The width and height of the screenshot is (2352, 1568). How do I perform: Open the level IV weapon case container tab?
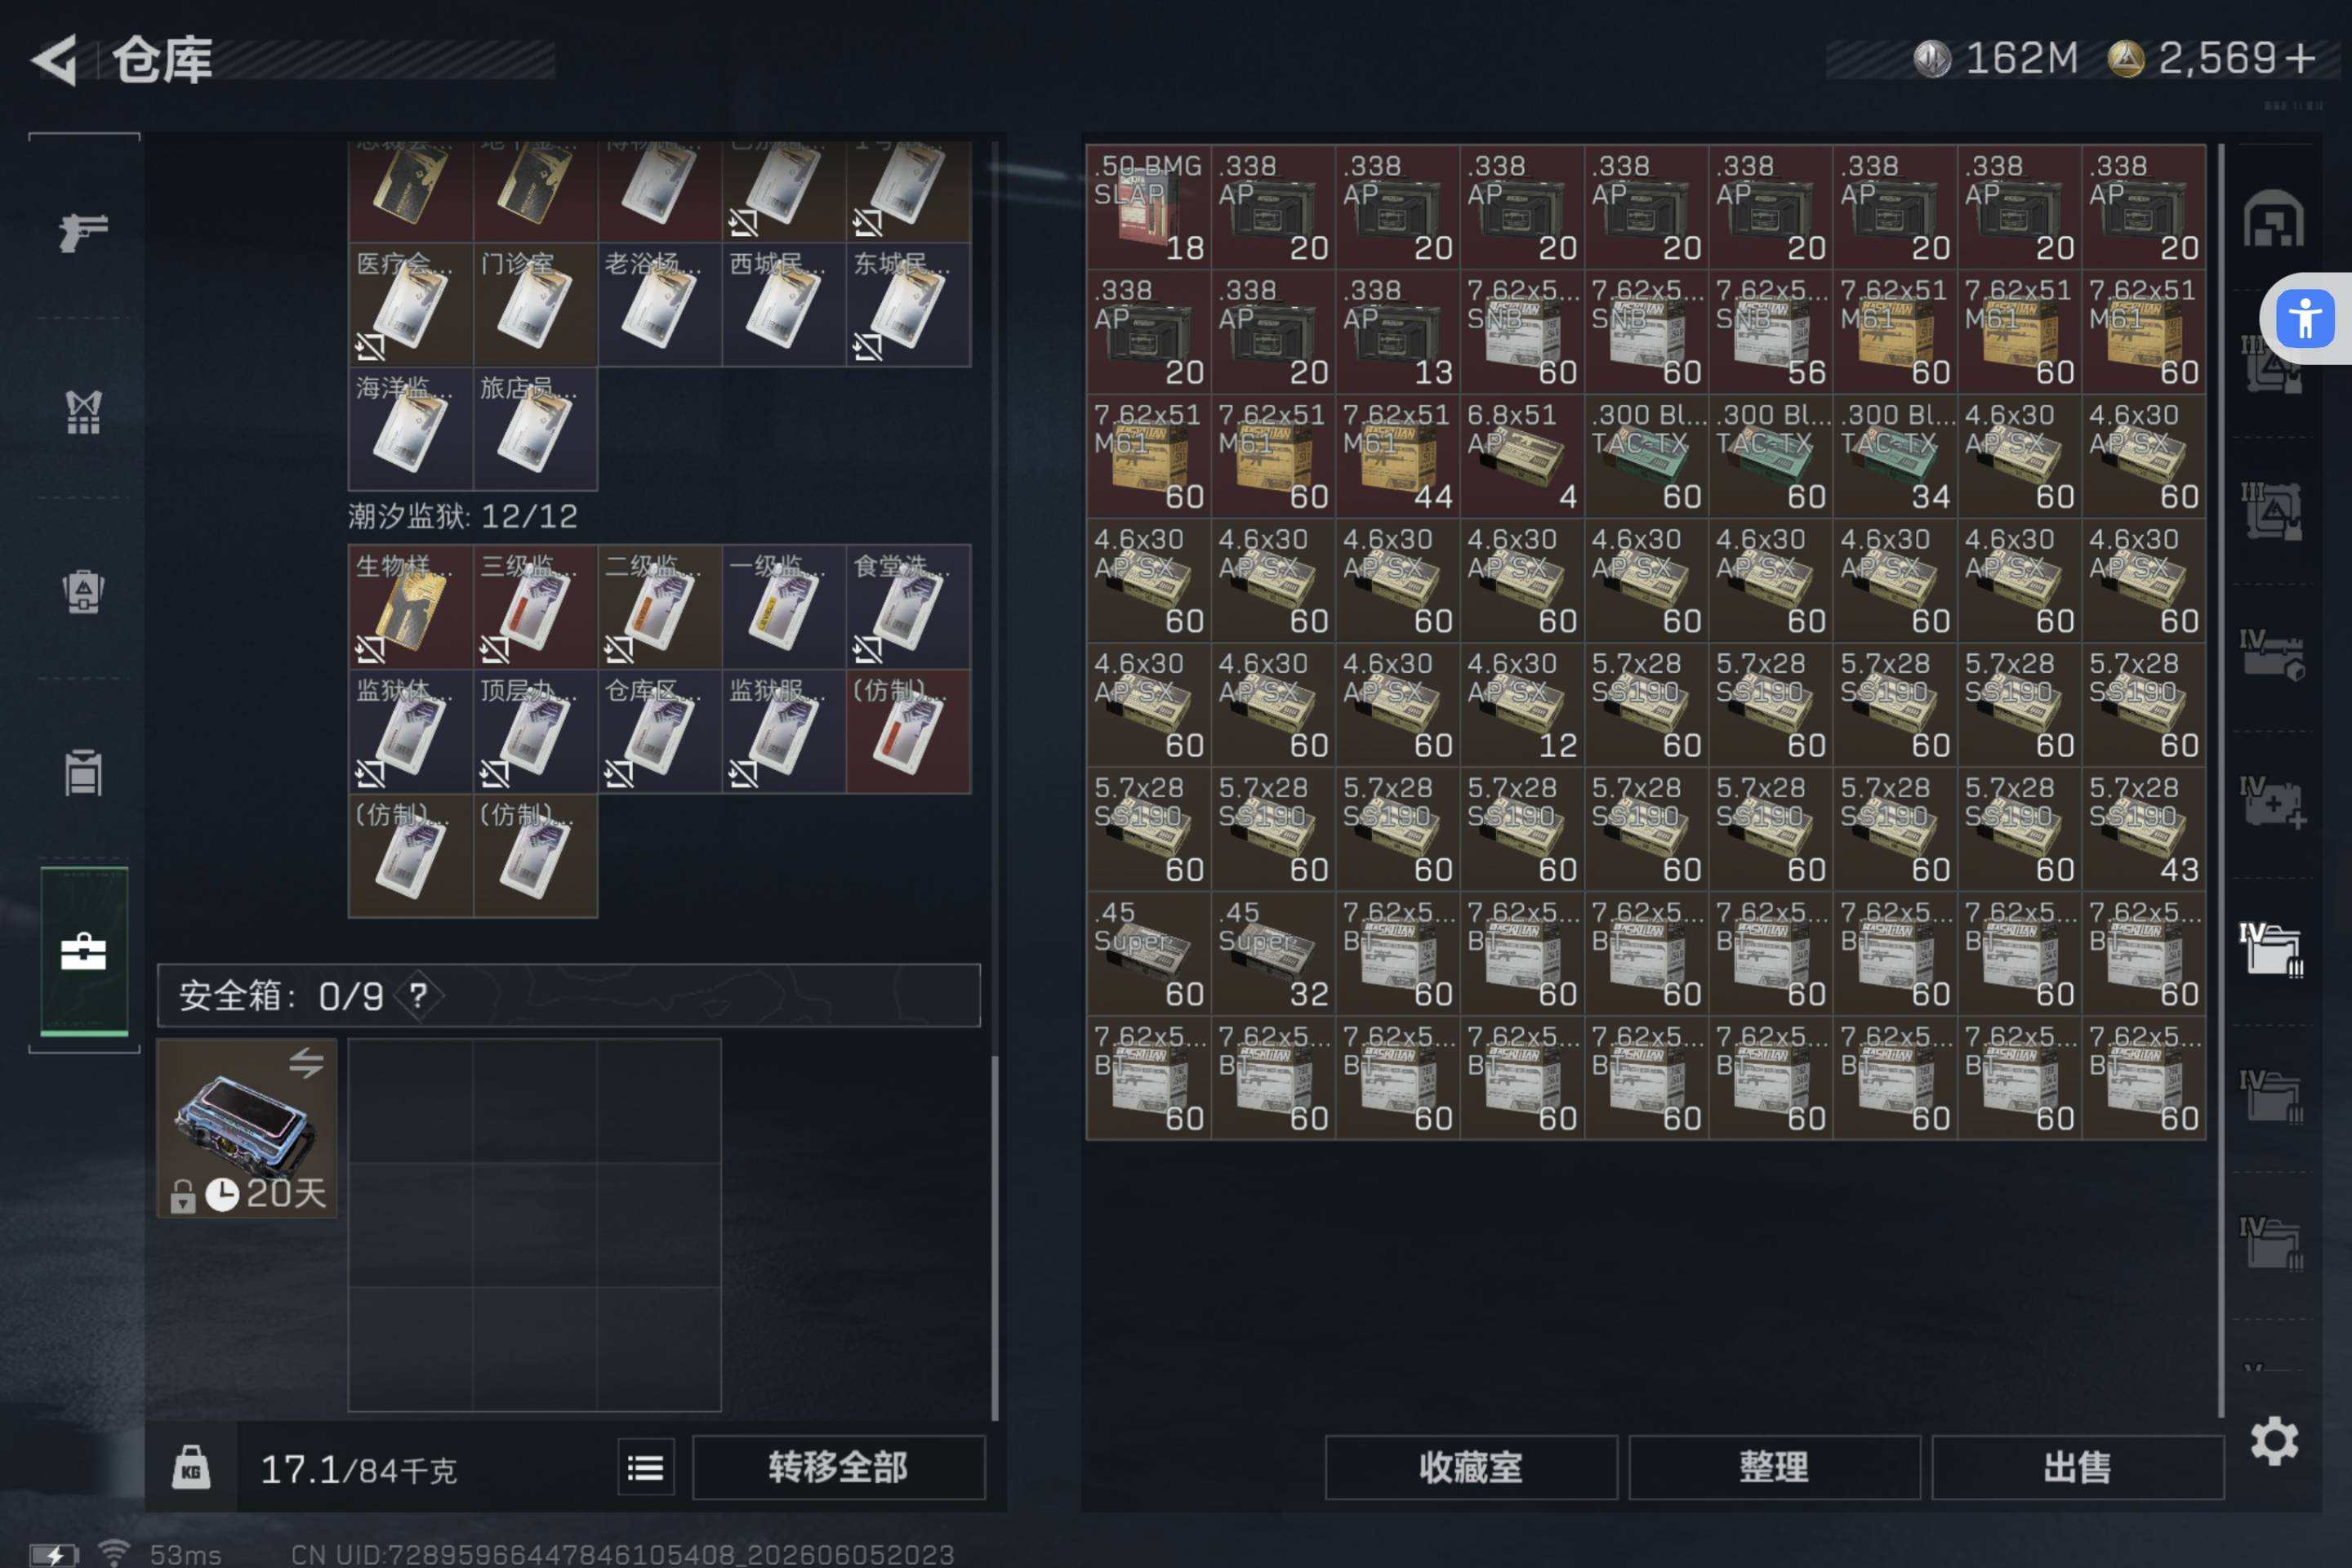click(2271, 655)
